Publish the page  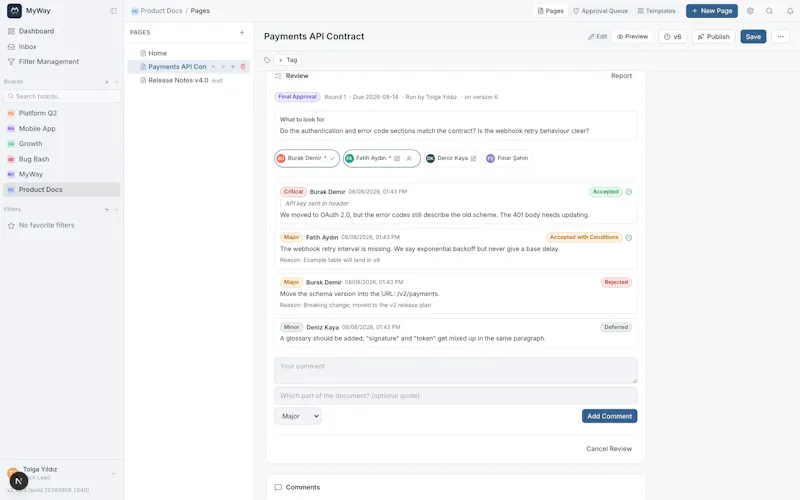(714, 37)
